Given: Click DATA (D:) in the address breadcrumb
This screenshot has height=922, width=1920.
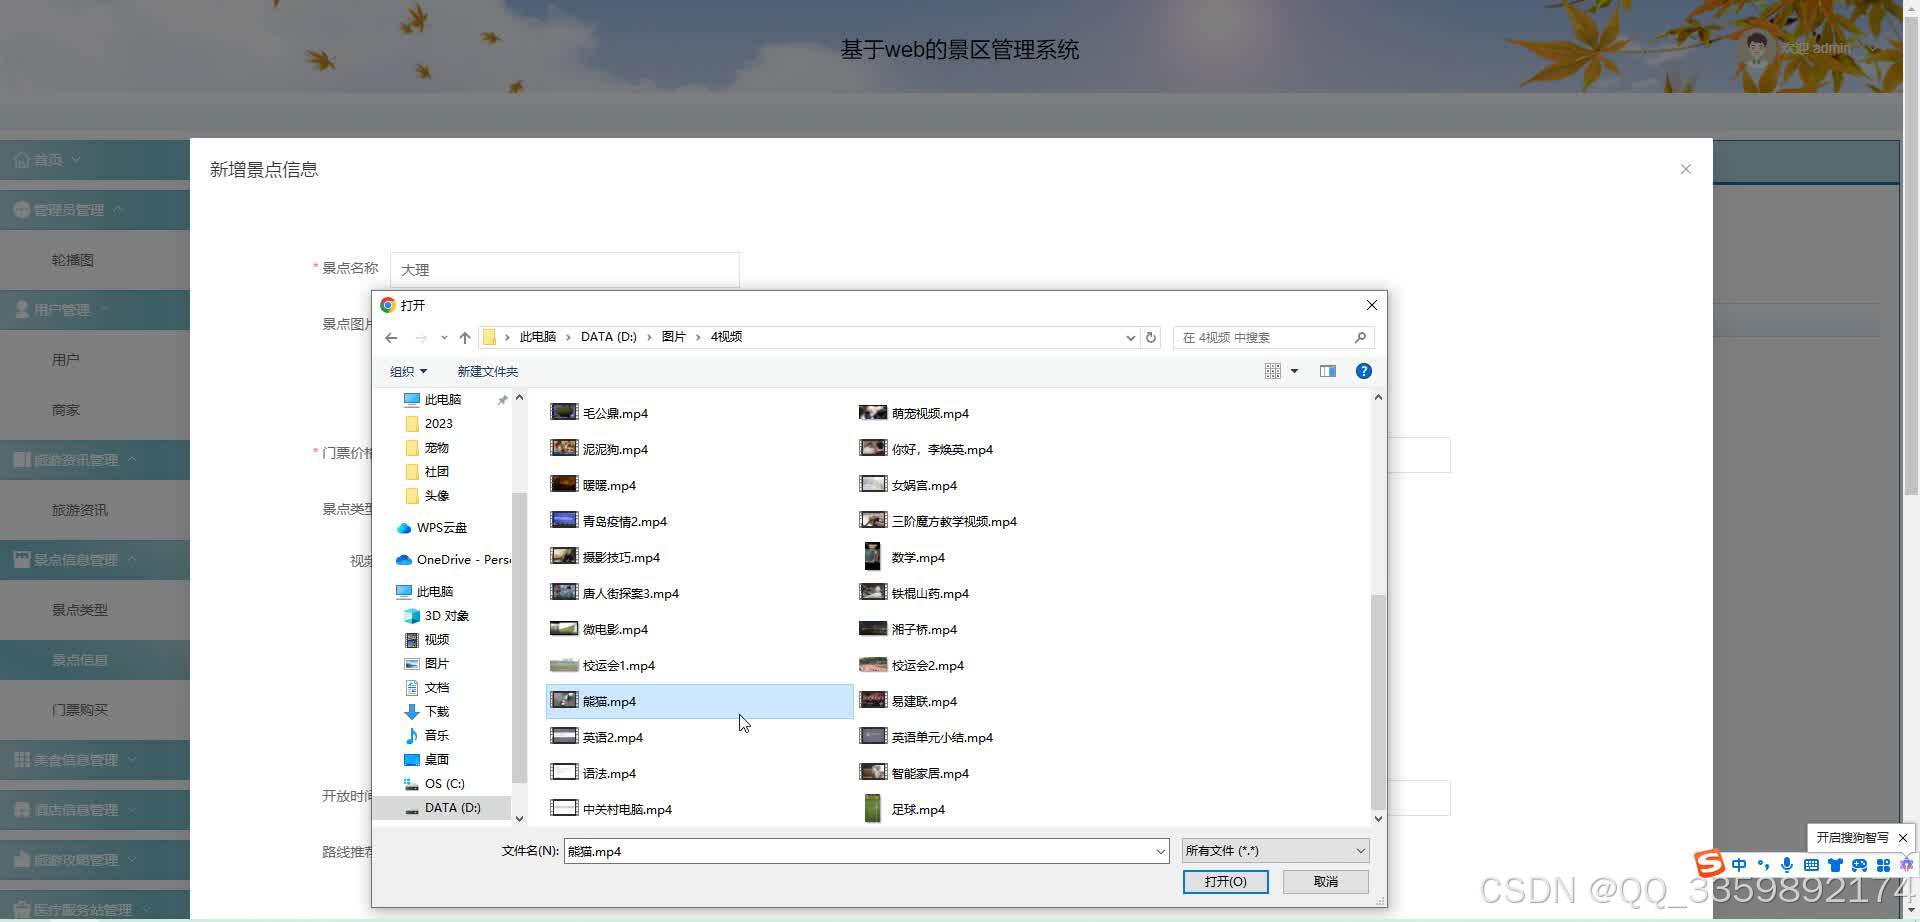Looking at the screenshot, I should (608, 337).
